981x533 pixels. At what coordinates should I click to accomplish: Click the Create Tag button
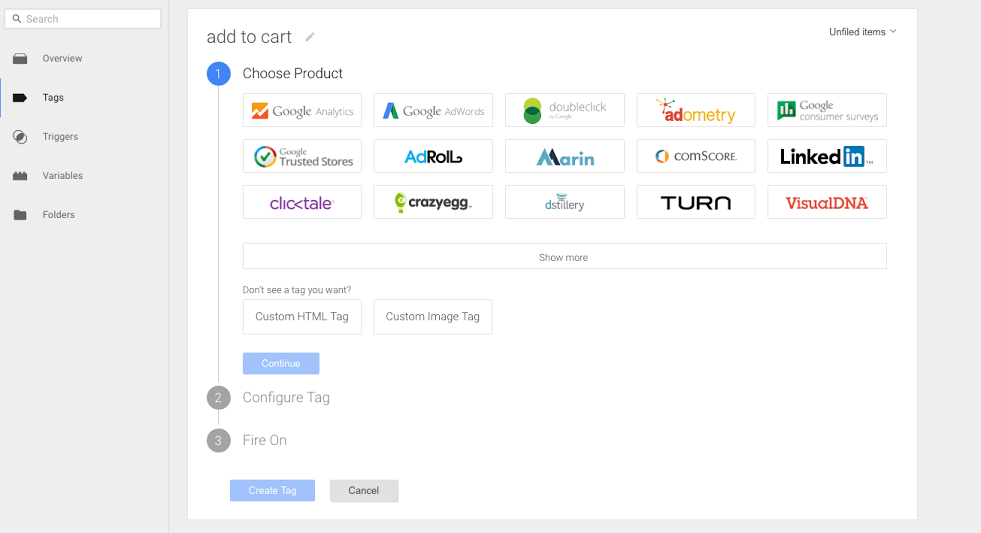click(272, 490)
